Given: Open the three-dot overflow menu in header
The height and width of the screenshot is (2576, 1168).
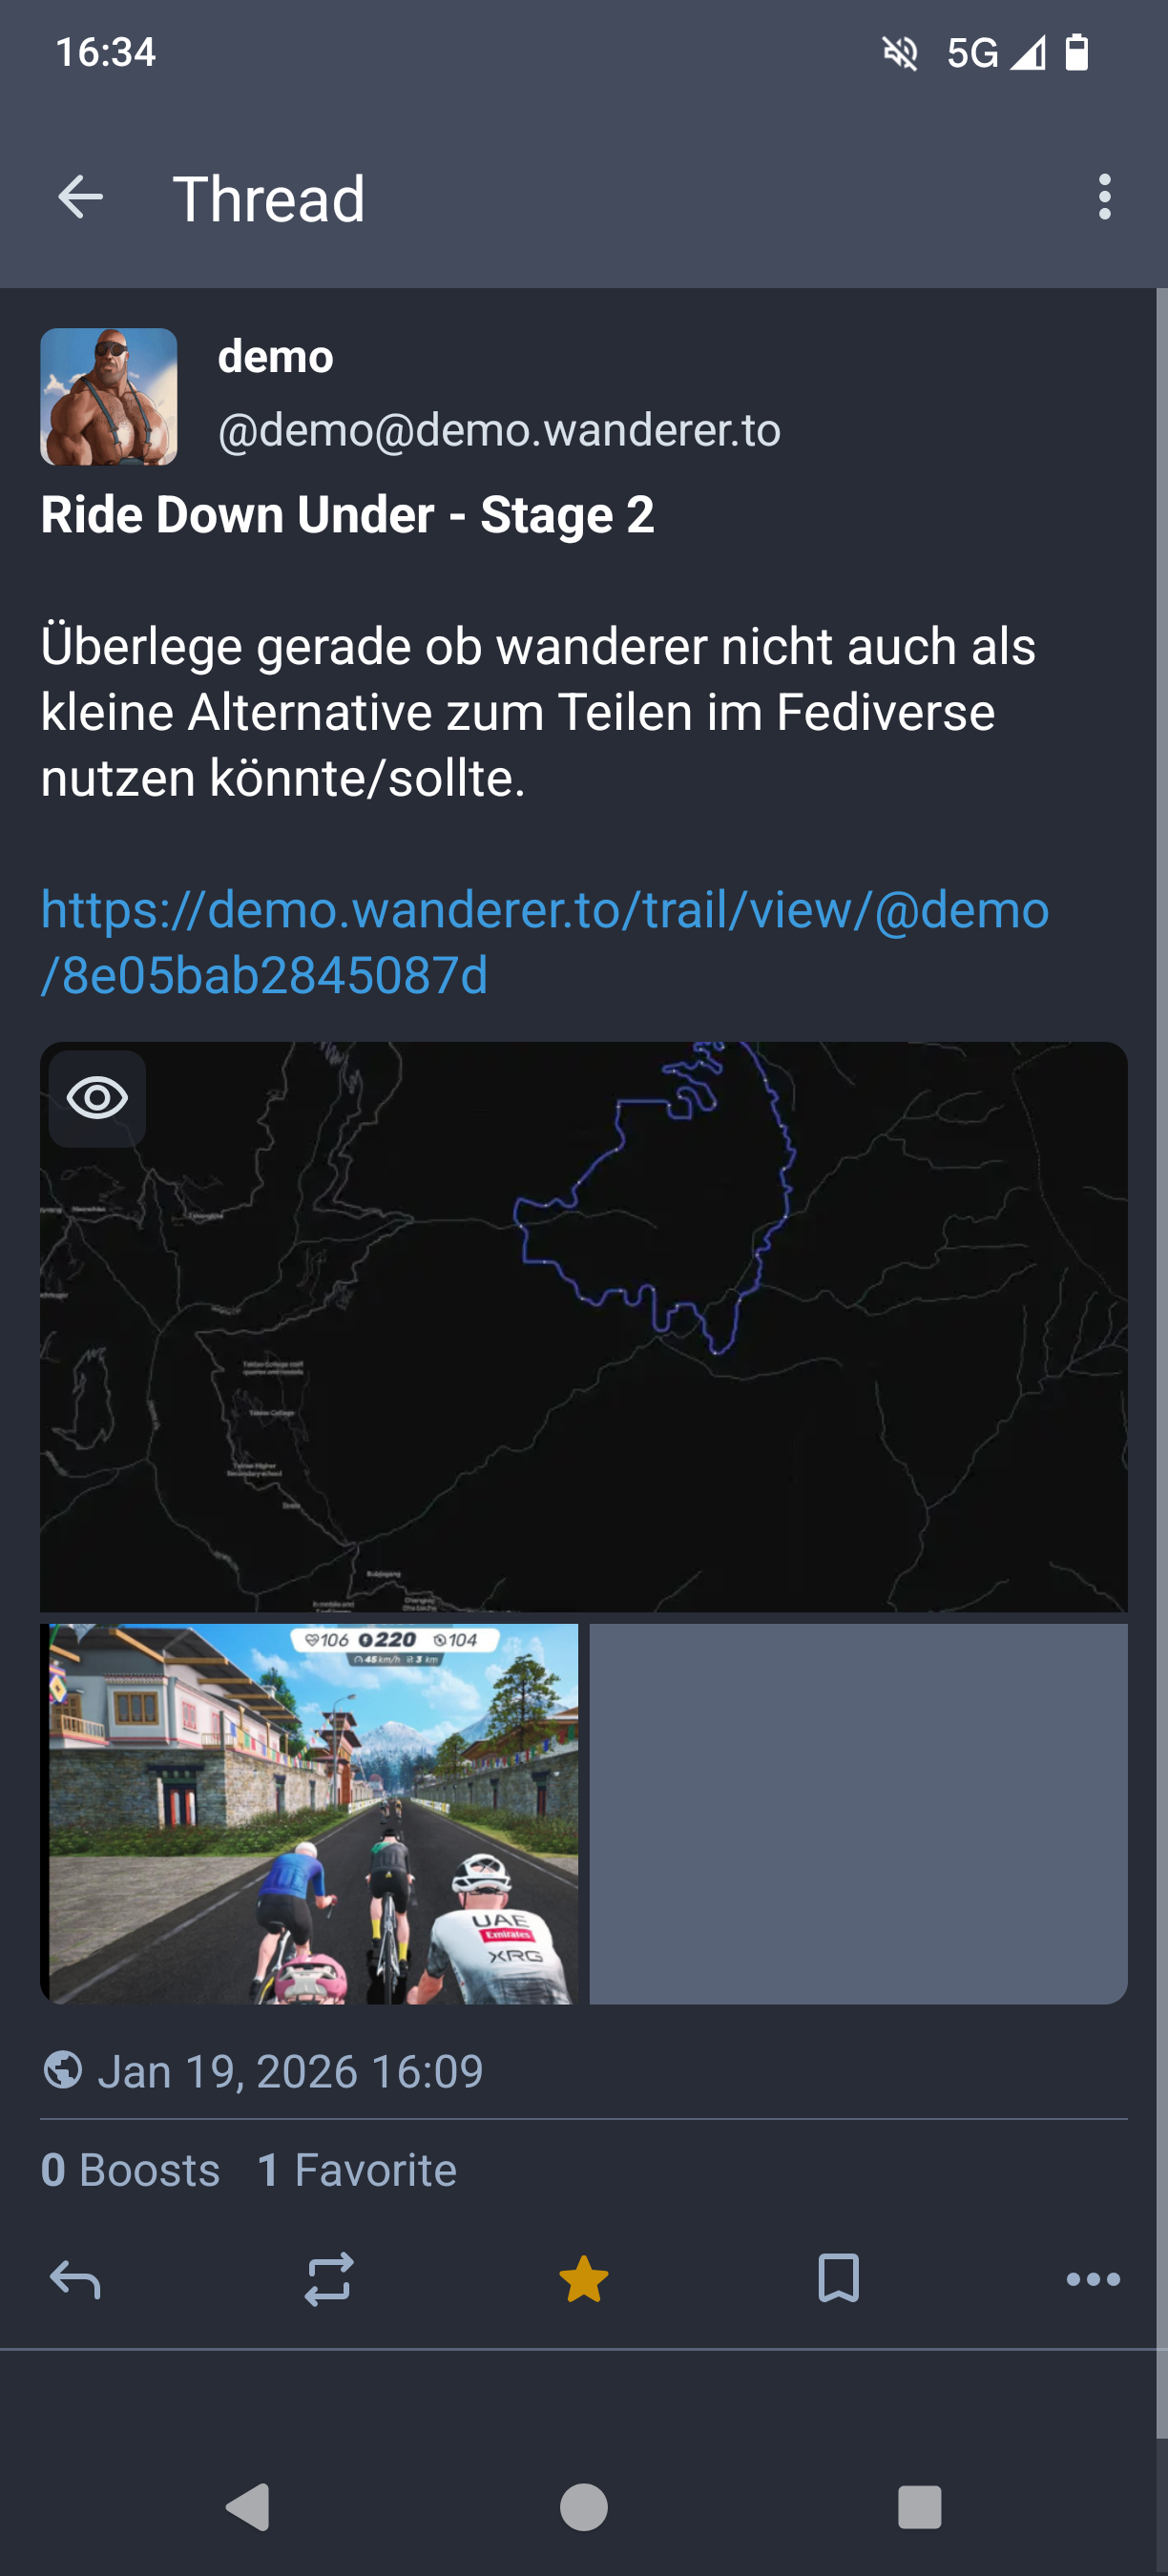Looking at the screenshot, I should coord(1104,197).
